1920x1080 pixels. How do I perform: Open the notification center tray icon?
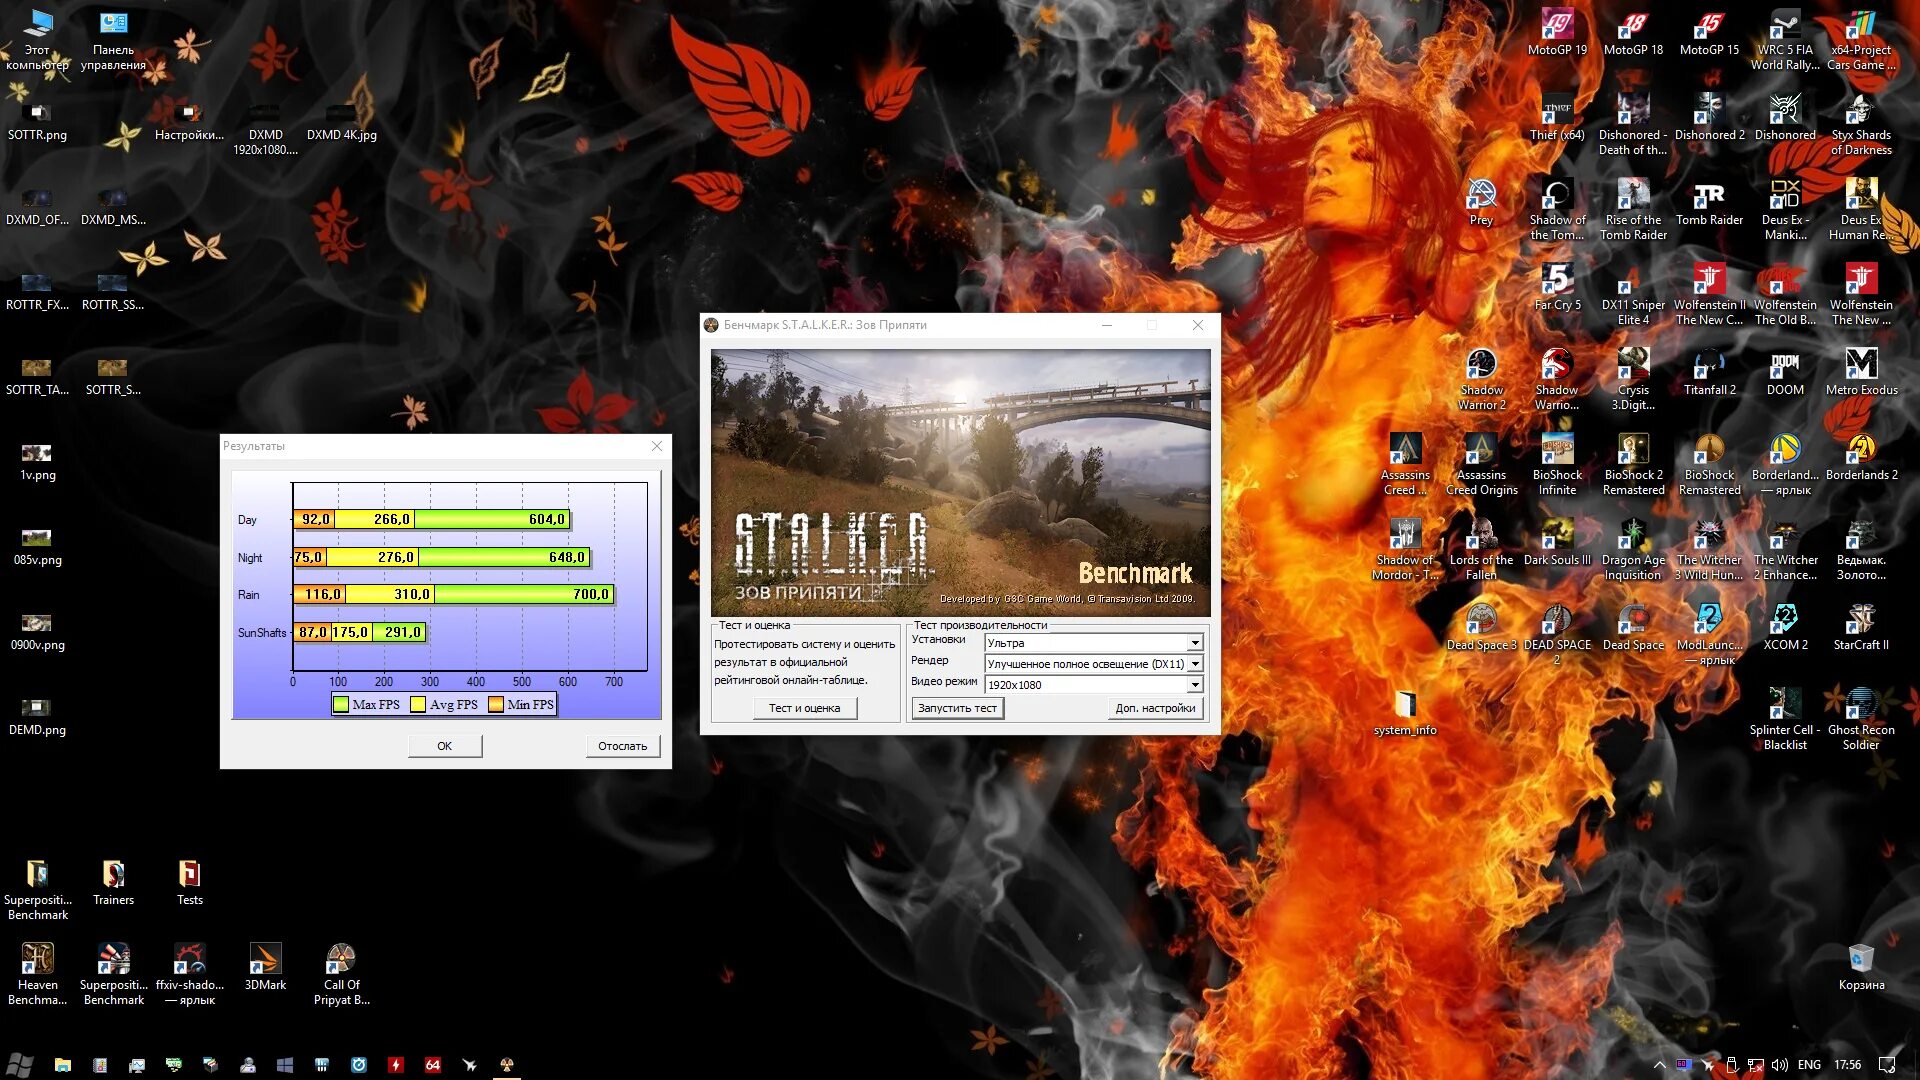[x=1886, y=1065]
